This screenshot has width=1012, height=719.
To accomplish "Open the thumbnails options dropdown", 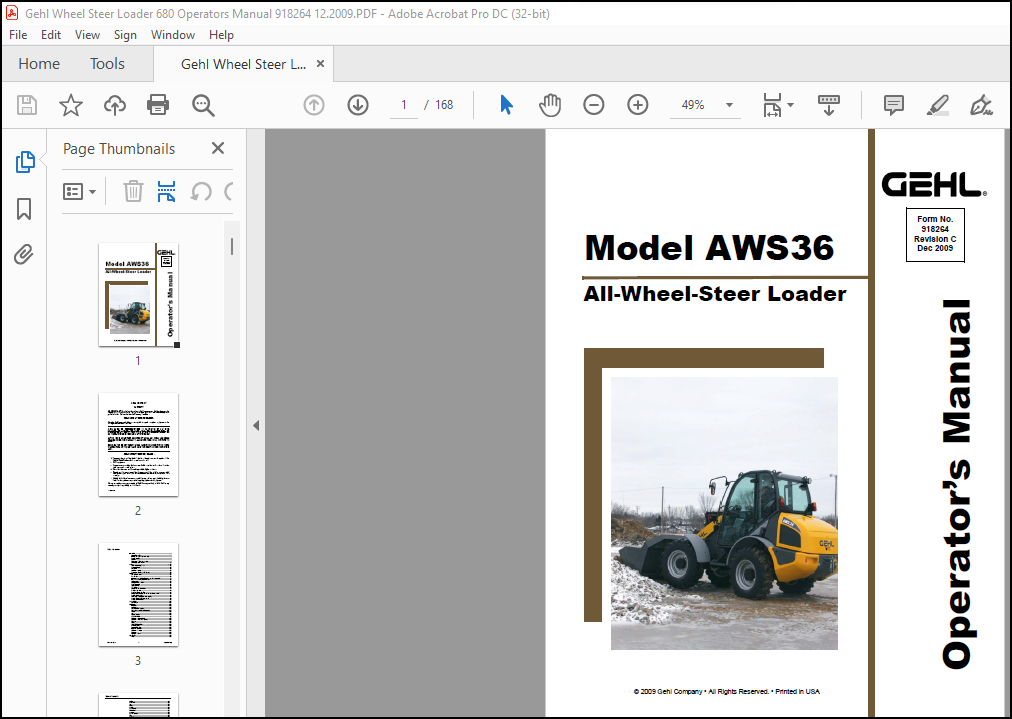I will 79,192.
